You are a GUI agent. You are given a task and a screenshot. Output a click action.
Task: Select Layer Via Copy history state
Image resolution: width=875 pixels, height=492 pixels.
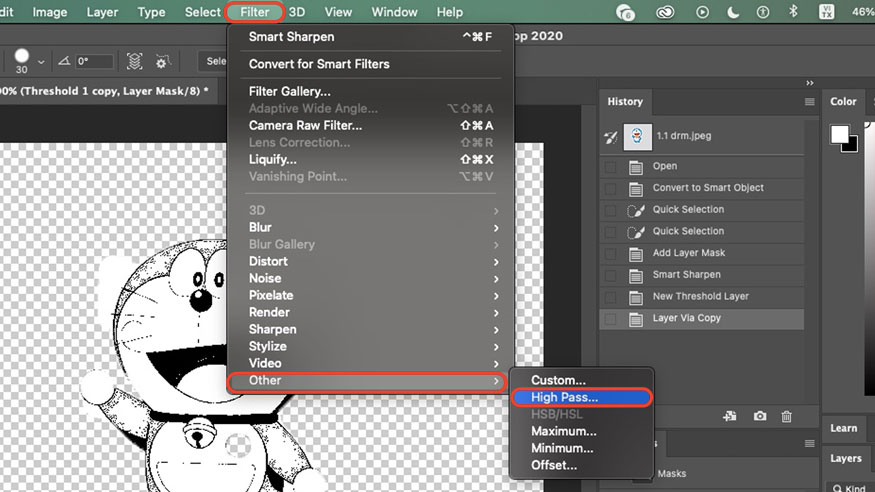[x=702, y=319]
